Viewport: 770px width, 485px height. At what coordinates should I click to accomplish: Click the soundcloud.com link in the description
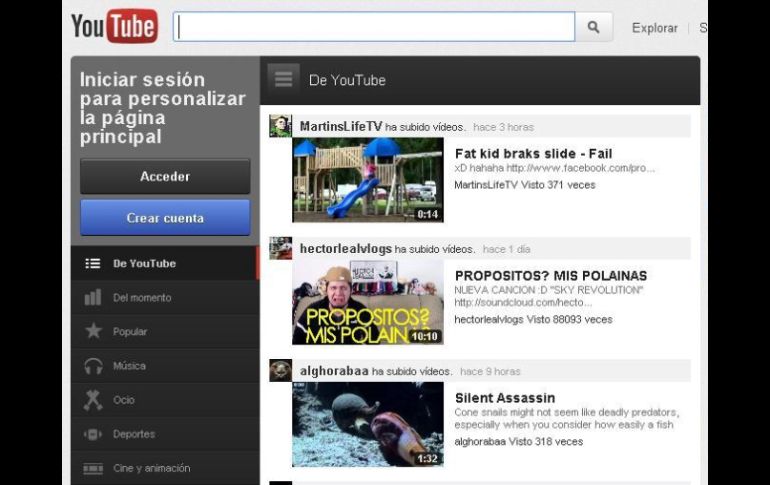pyautogui.click(x=523, y=302)
